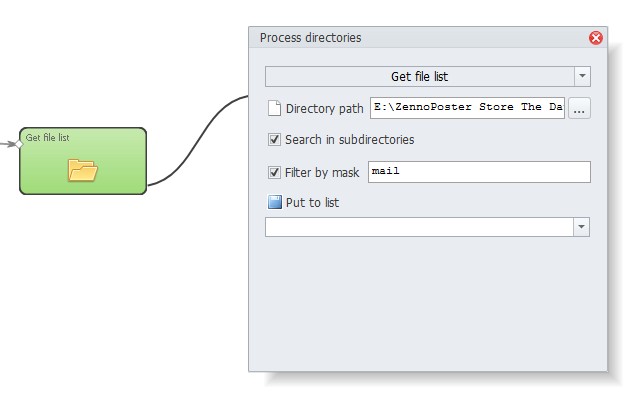
Task: Click the diamond input connector on the block
Action: point(19,144)
